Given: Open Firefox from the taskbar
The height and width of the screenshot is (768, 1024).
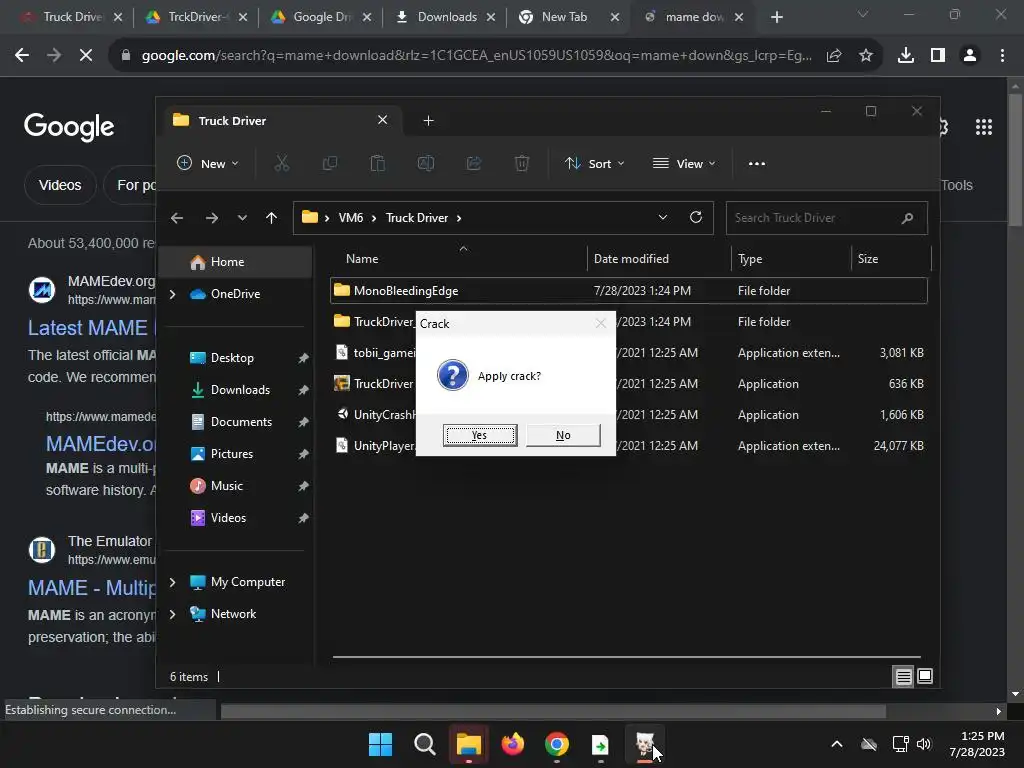Looking at the screenshot, I should tap(513, 744).
